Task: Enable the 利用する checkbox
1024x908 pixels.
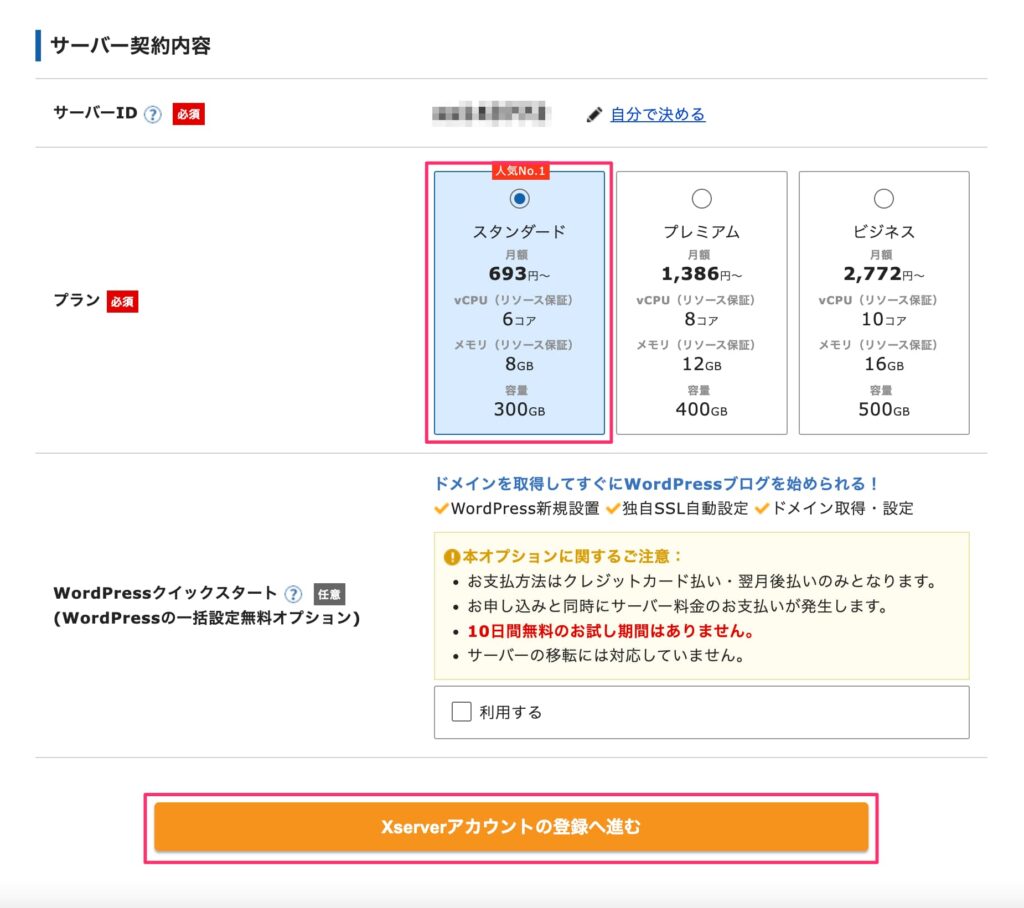Action: coord(462,711)
